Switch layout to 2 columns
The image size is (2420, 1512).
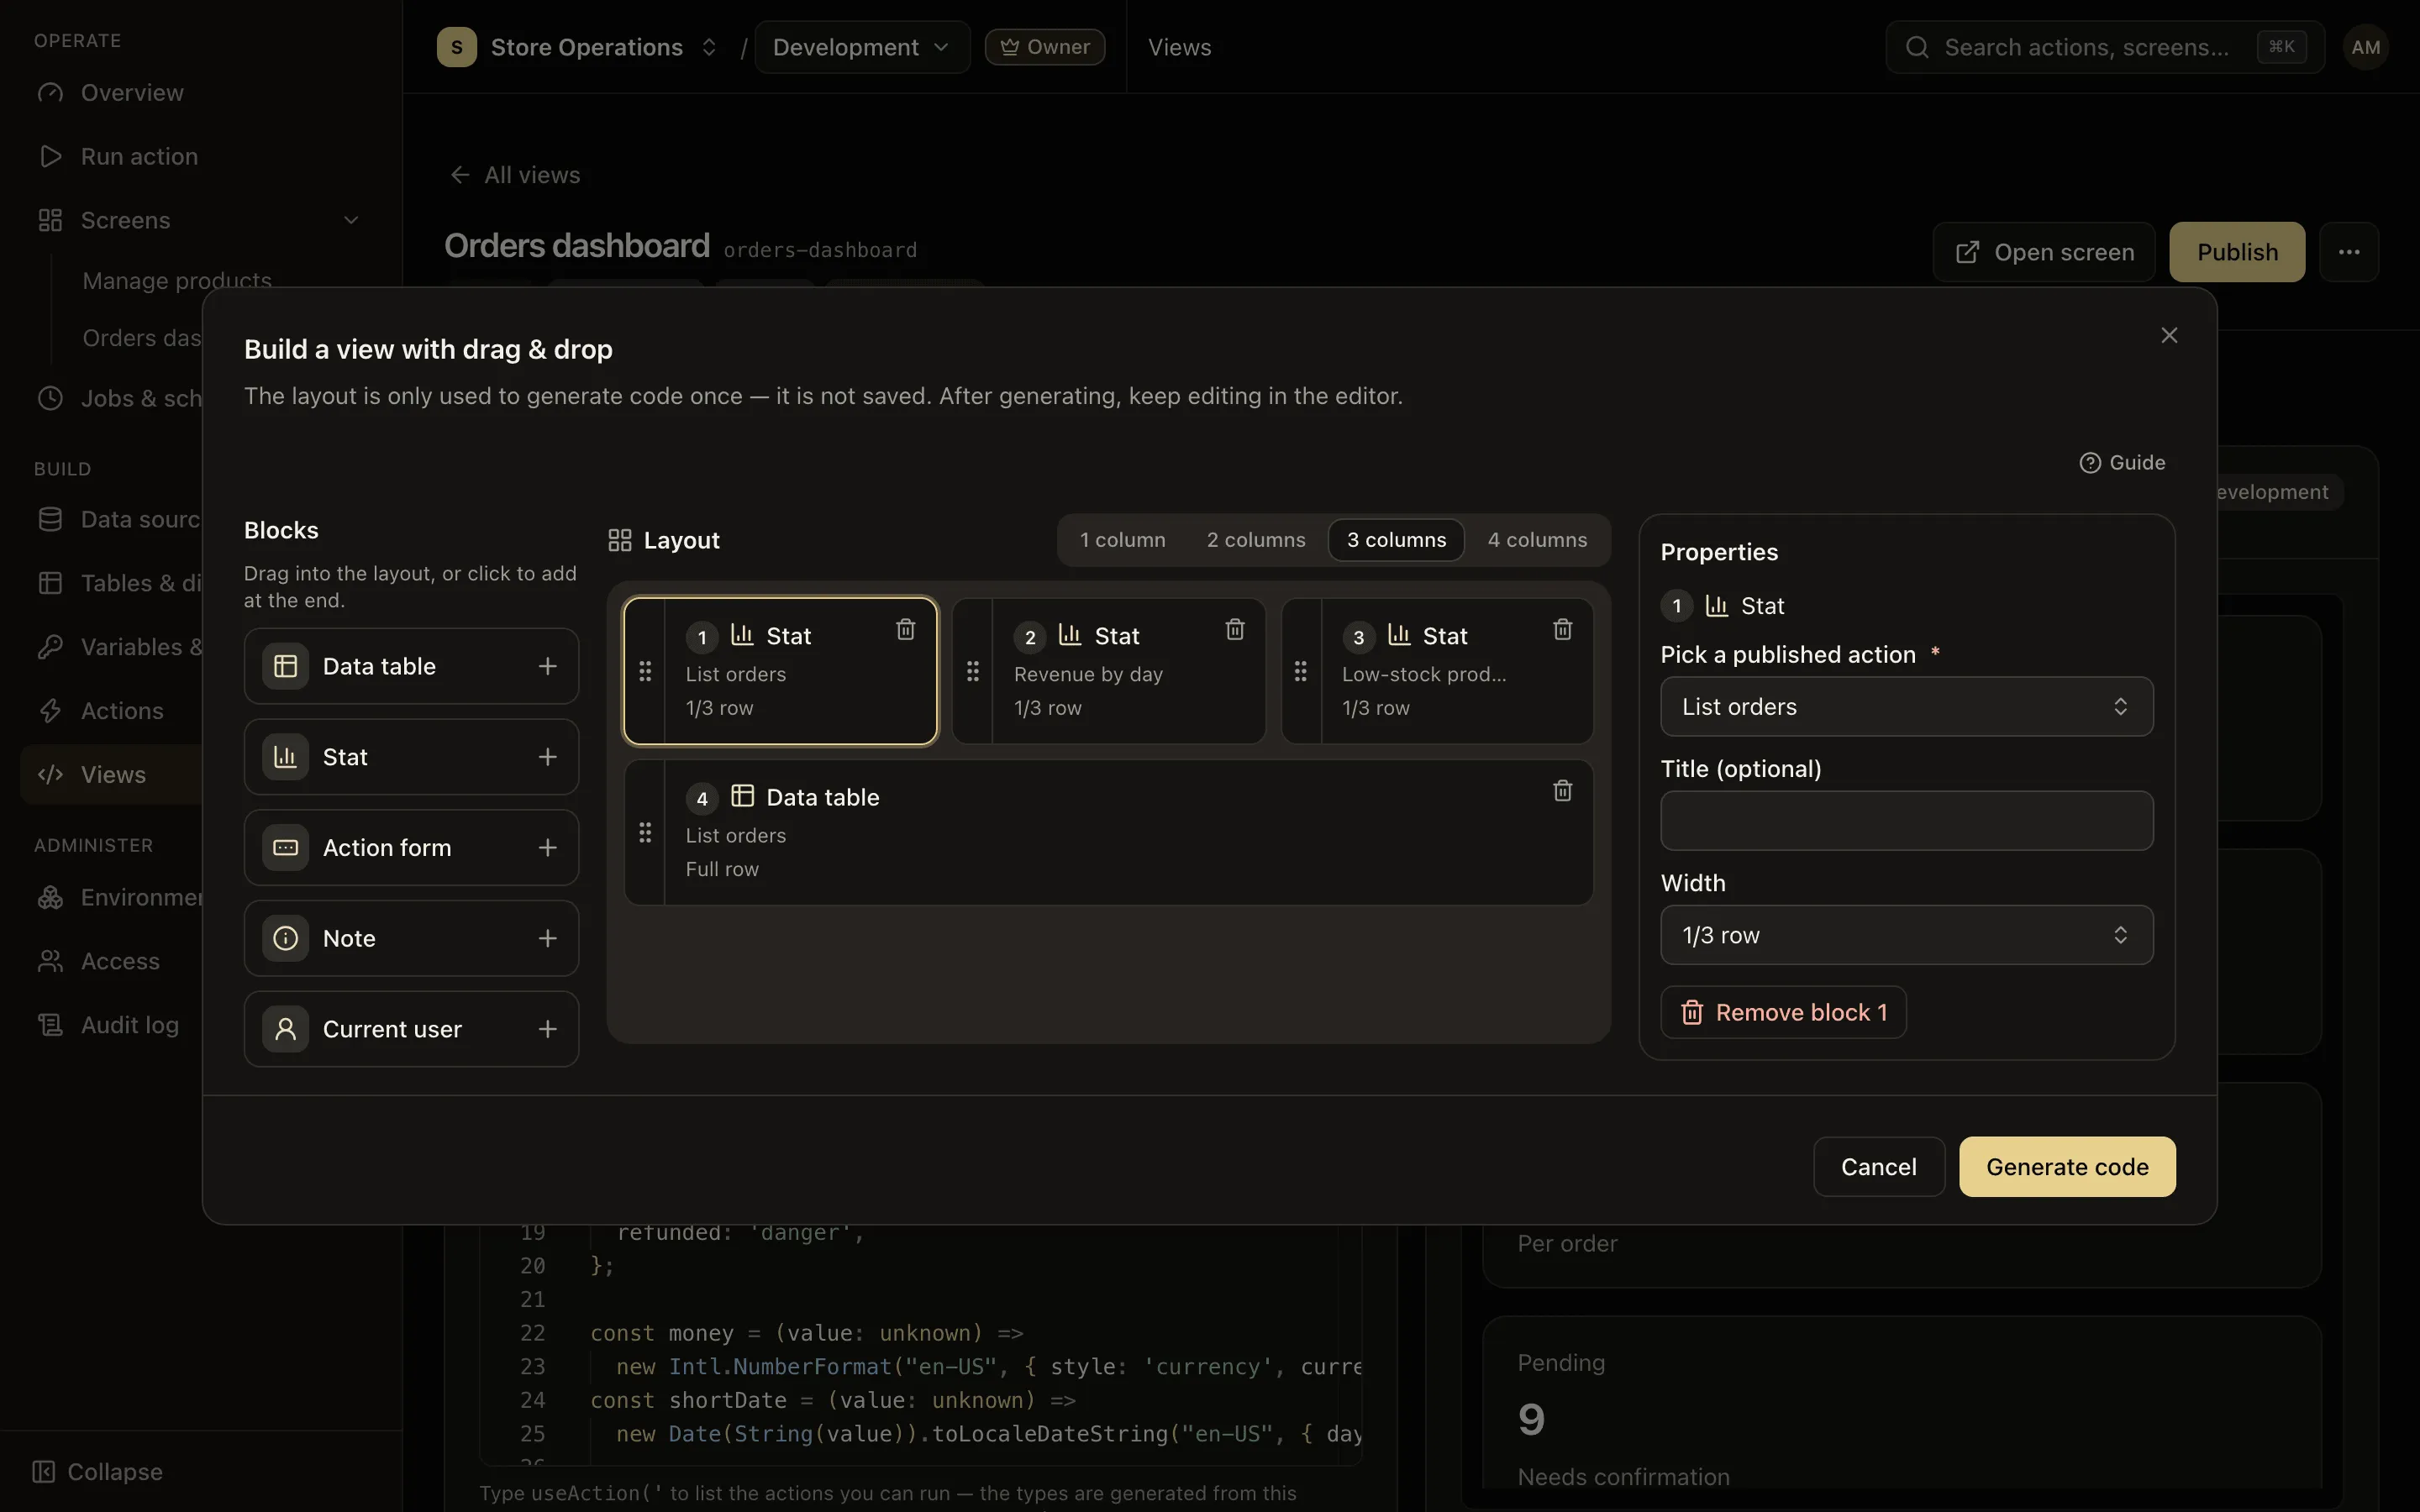coord(1255,540)
